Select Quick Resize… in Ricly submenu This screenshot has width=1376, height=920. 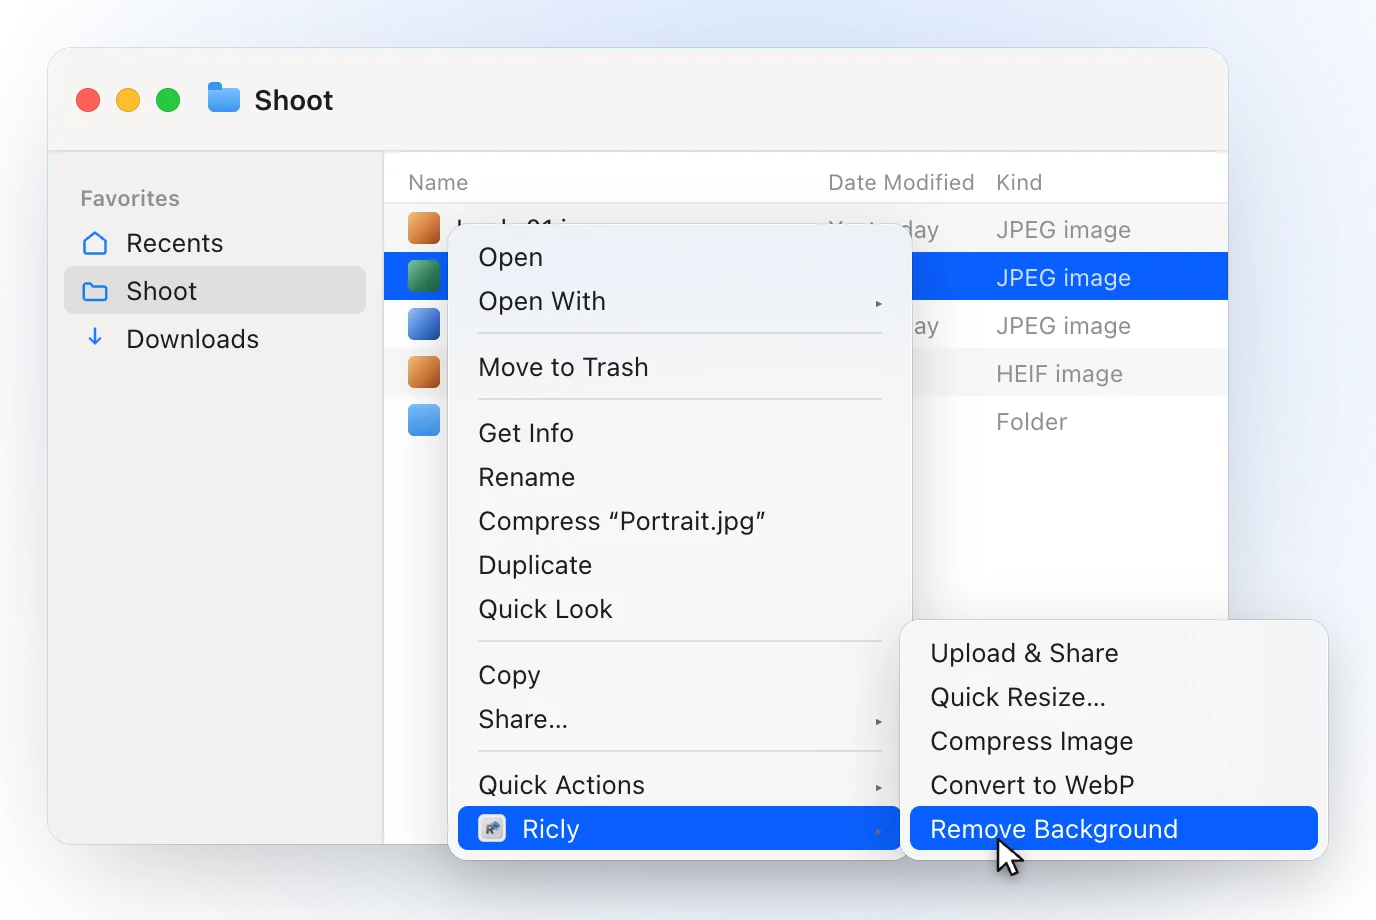[x=1114, y=697]
